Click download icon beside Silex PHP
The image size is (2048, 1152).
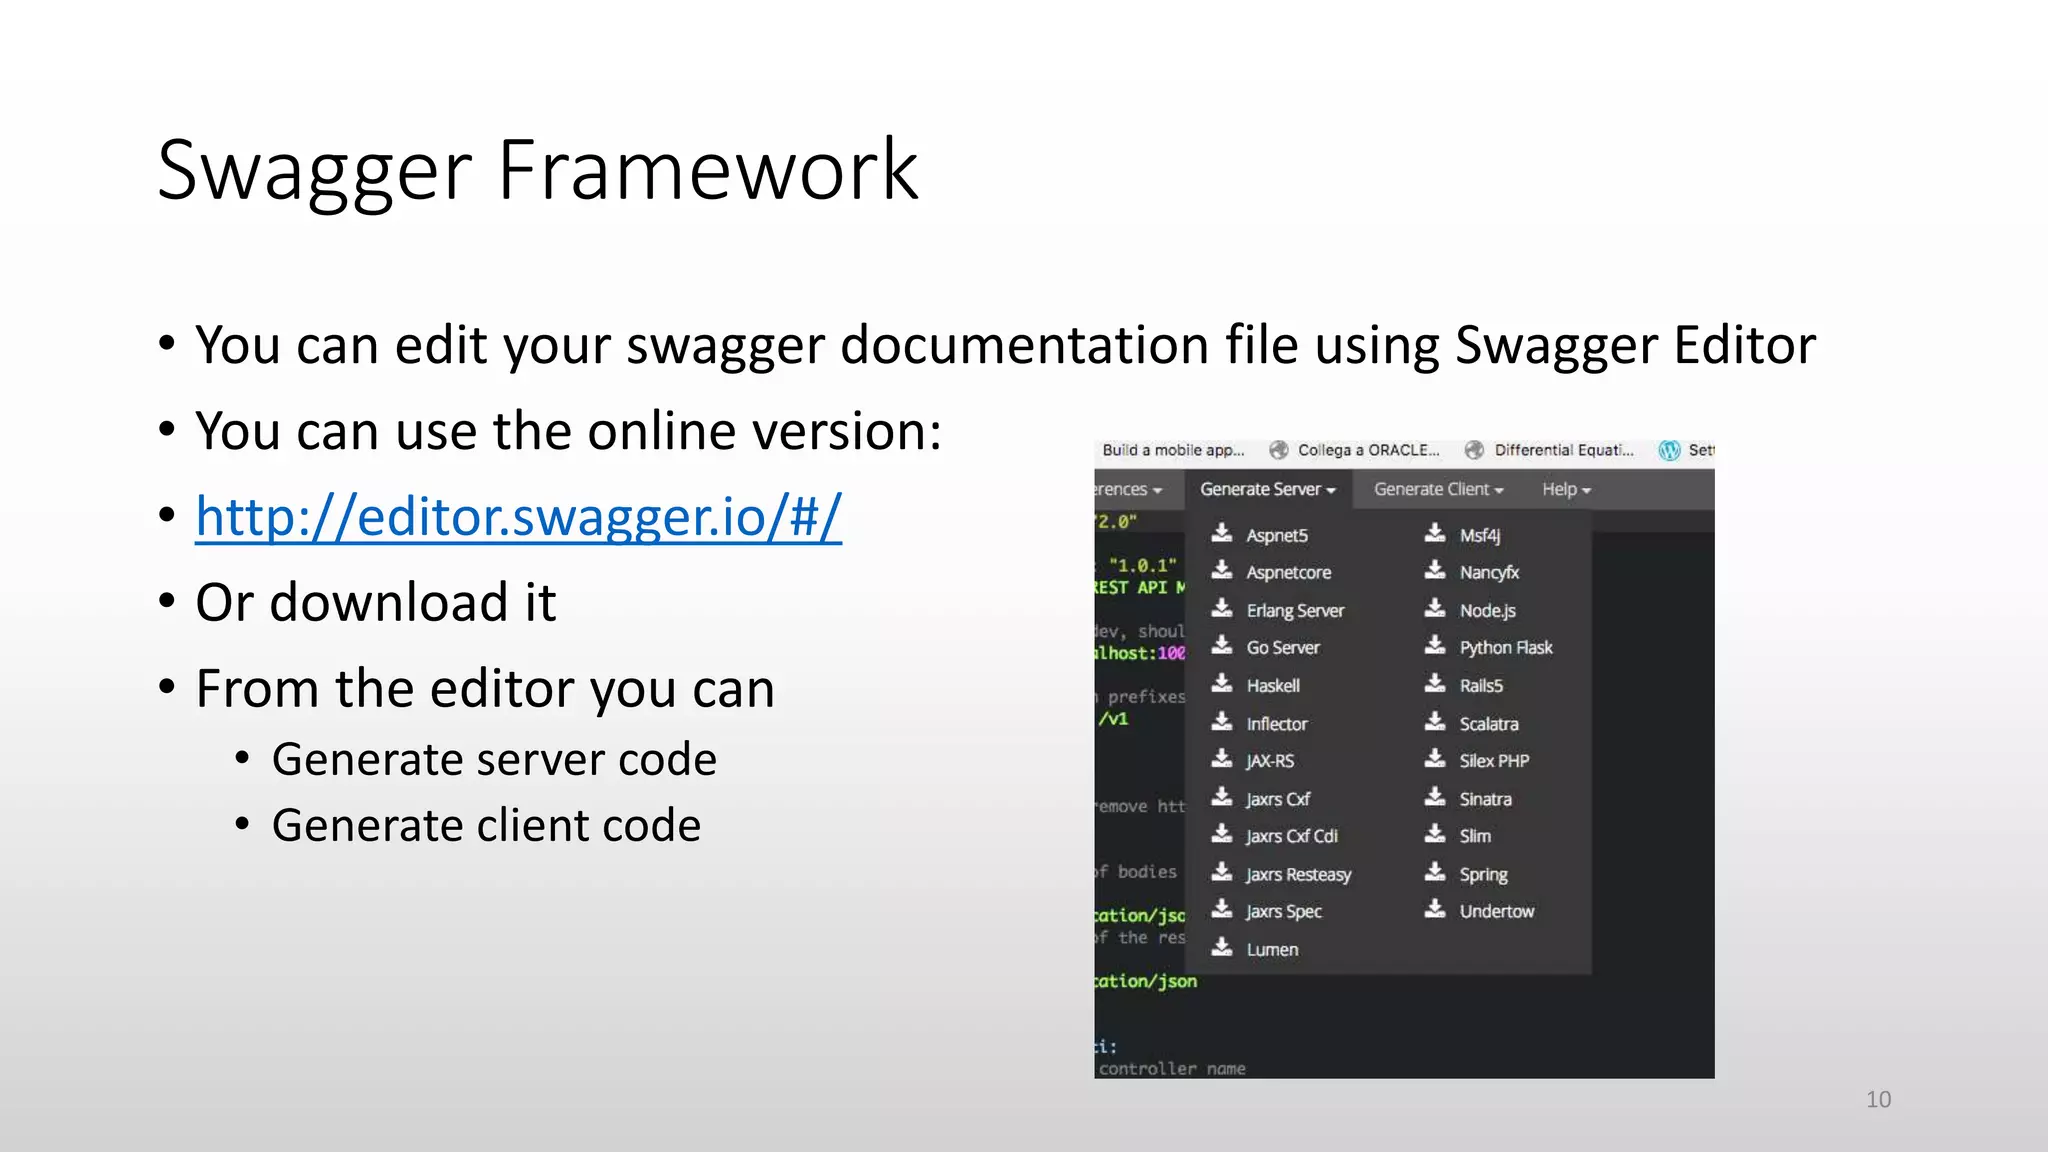tap(1435, 758)
